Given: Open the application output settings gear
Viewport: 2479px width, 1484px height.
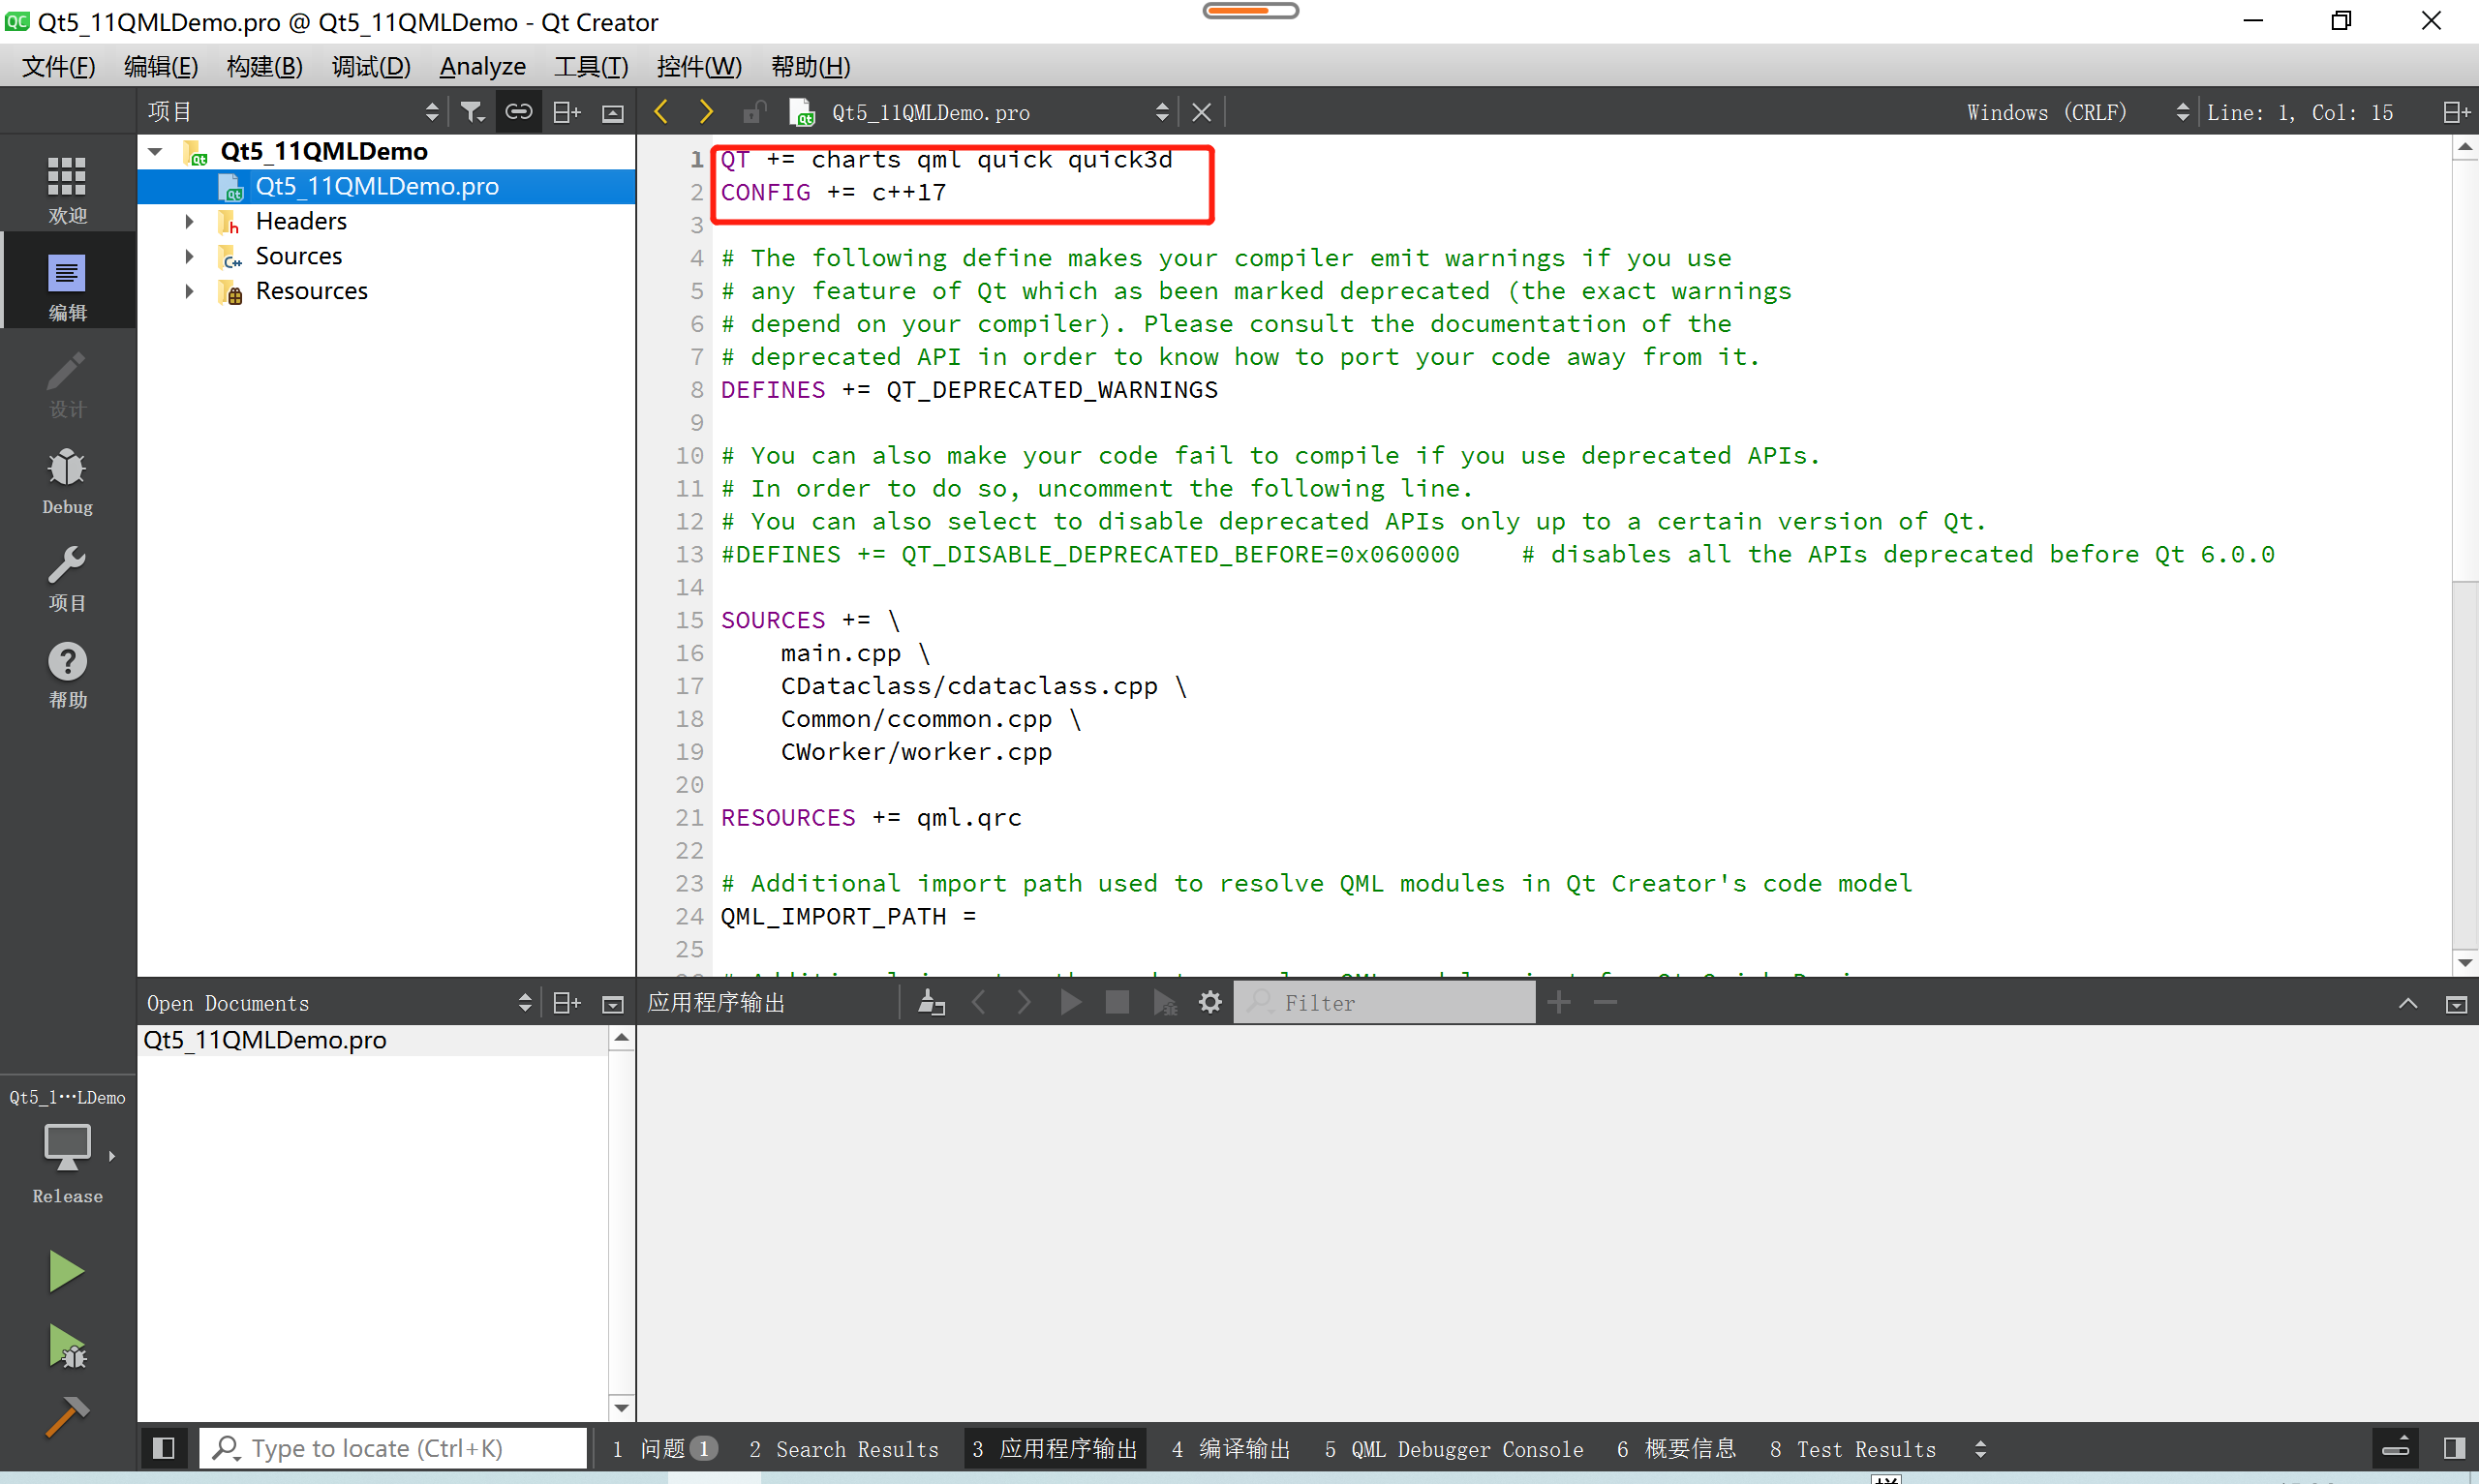Looking at the screenshot, I should [x=1210, y=1002].
